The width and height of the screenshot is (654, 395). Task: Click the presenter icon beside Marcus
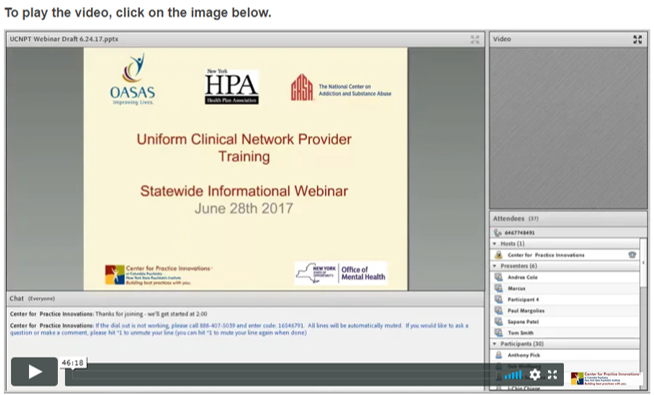(x=498, y=288)
